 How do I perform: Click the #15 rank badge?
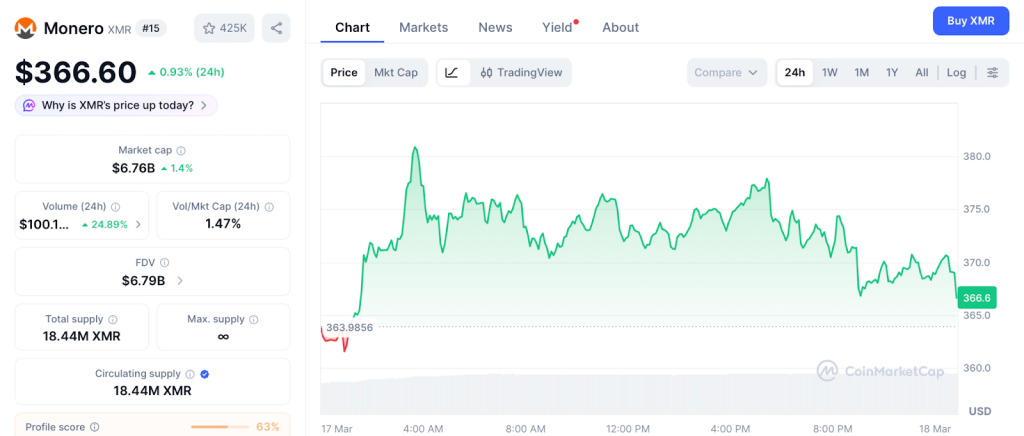coord(152,28)
